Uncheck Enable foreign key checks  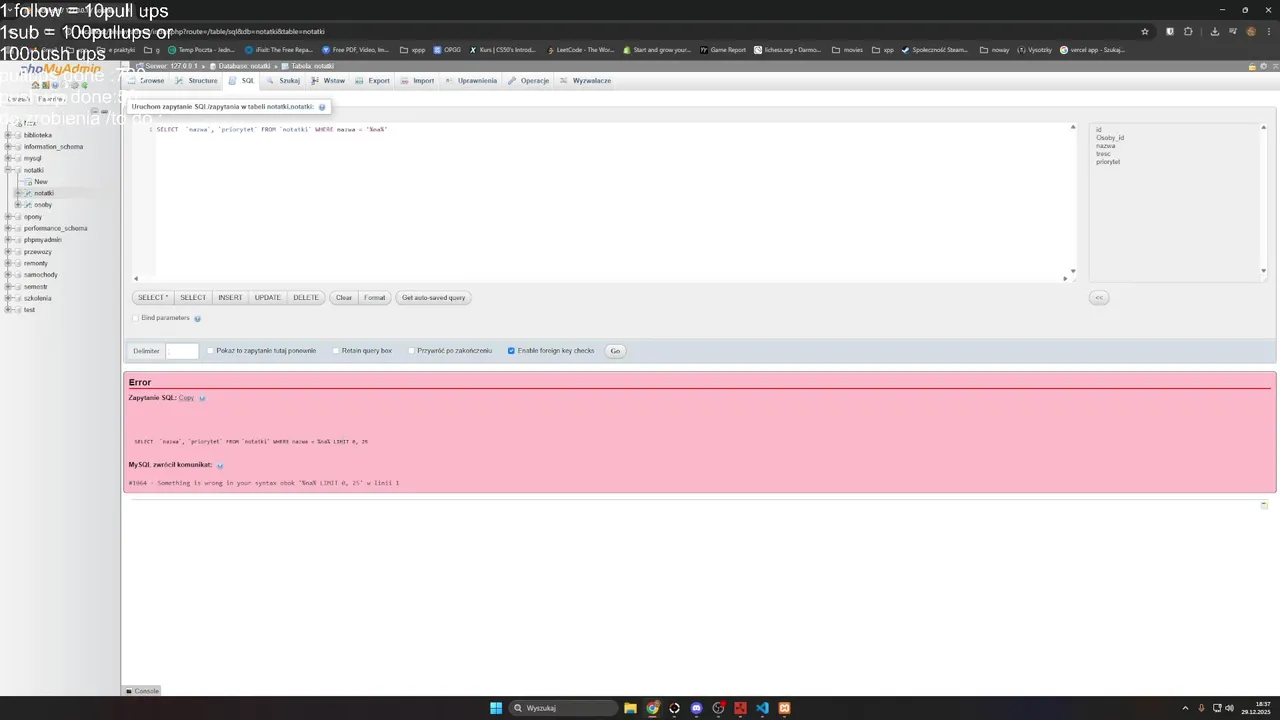pos(511,351)
